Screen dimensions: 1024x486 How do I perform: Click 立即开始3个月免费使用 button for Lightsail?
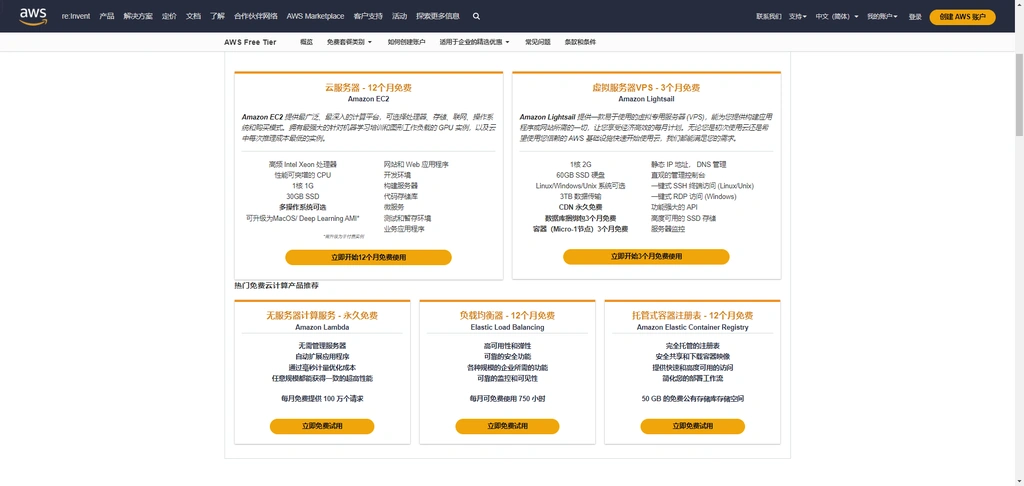point(647,257)
